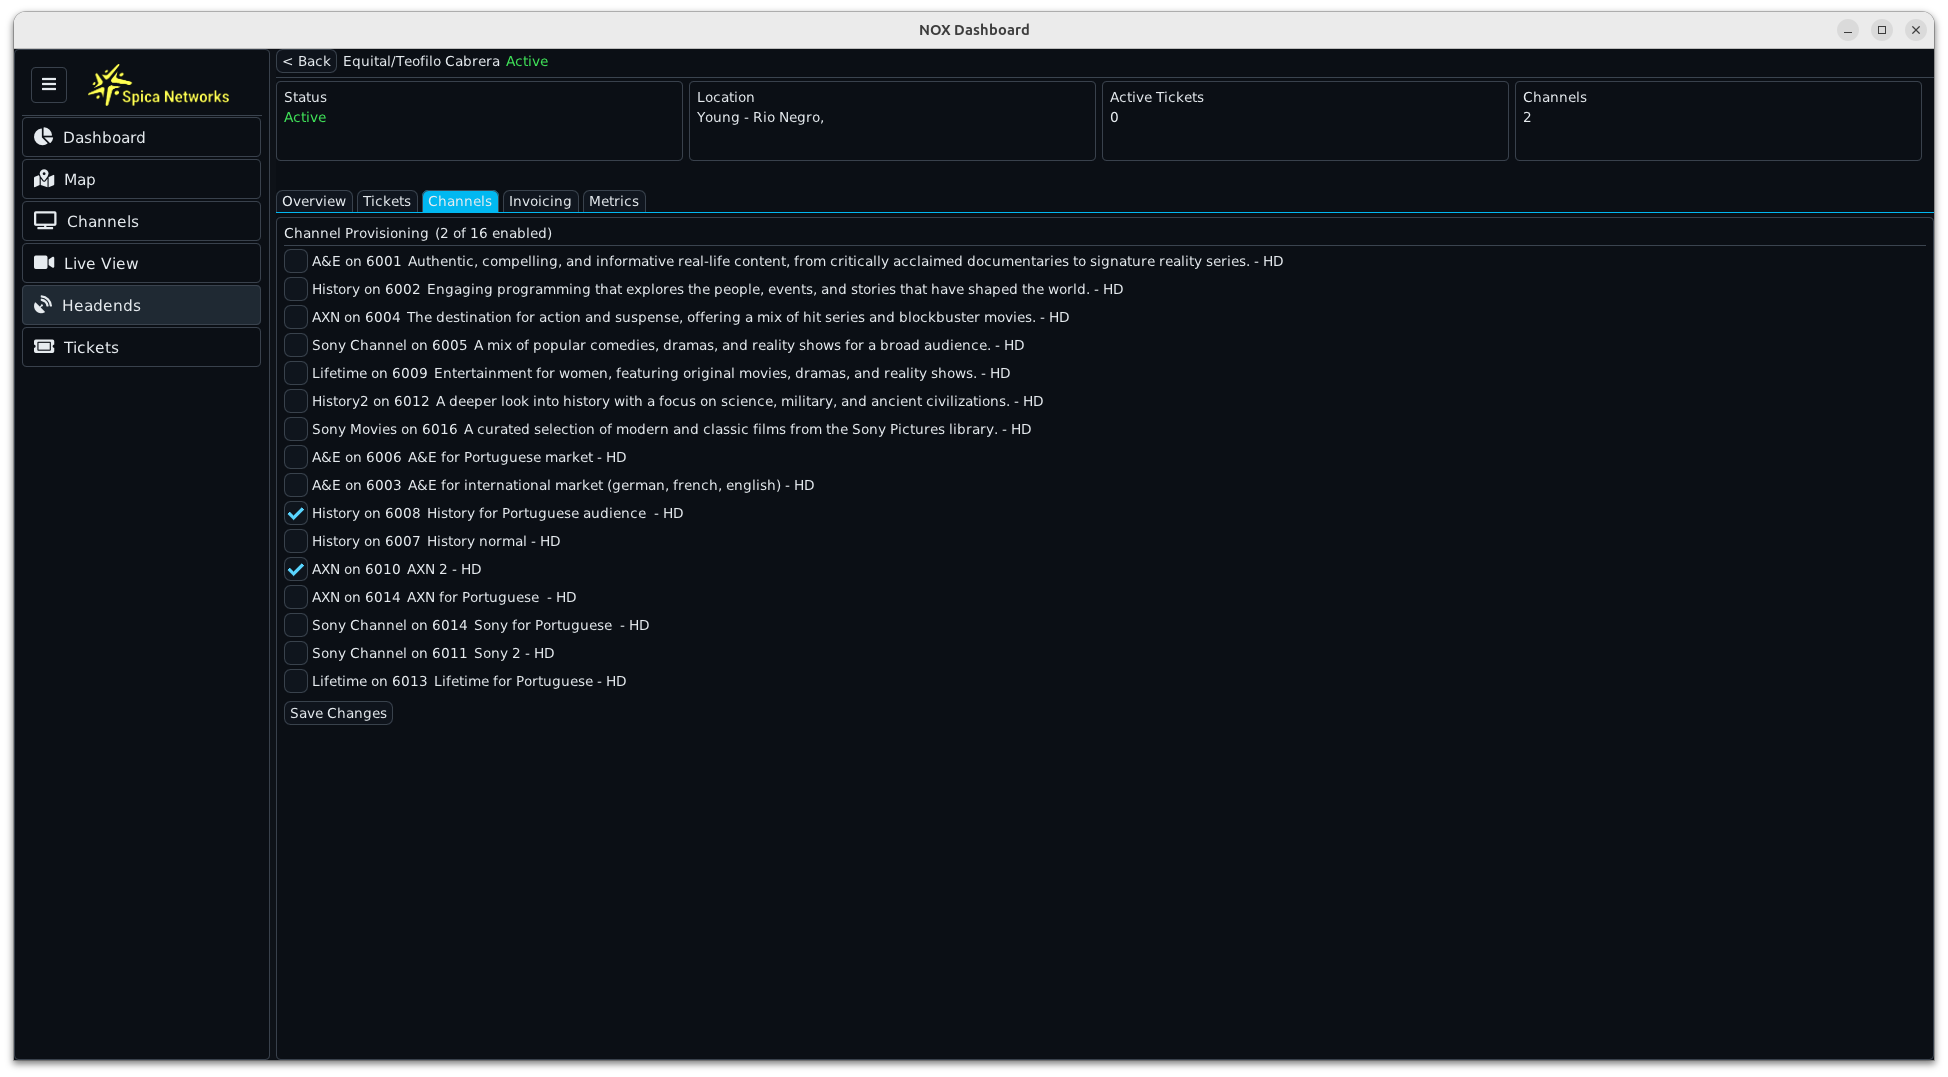Open Dashboard from the sidebar
The height and width of the screenshot is (1077, 1948).
pyautogui.click(x=141, y=137)
